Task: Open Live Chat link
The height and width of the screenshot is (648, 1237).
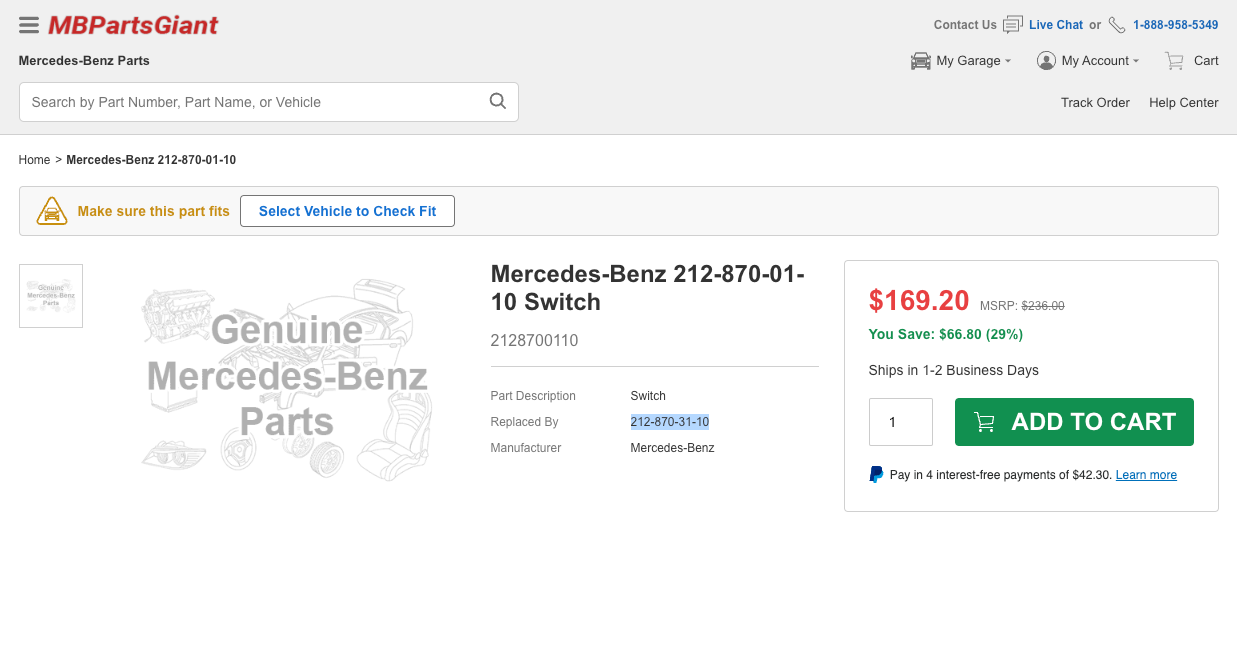Action: (x=1056, y=25)
